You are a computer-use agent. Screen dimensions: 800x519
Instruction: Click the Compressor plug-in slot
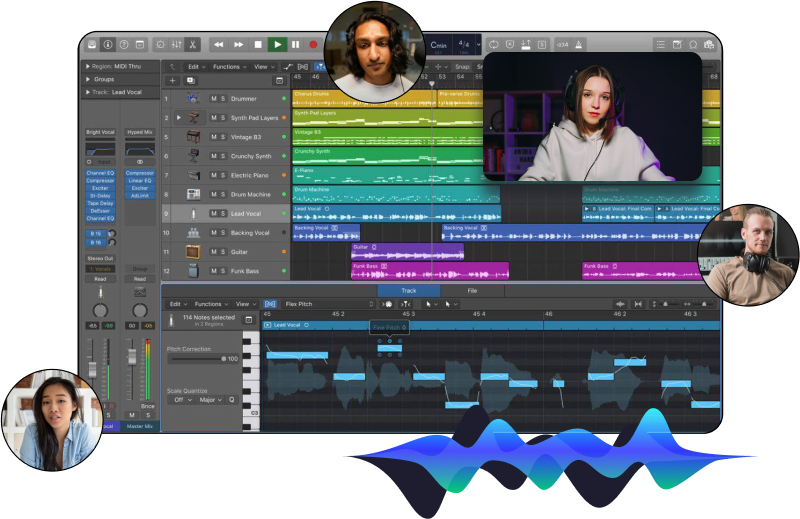100,180
